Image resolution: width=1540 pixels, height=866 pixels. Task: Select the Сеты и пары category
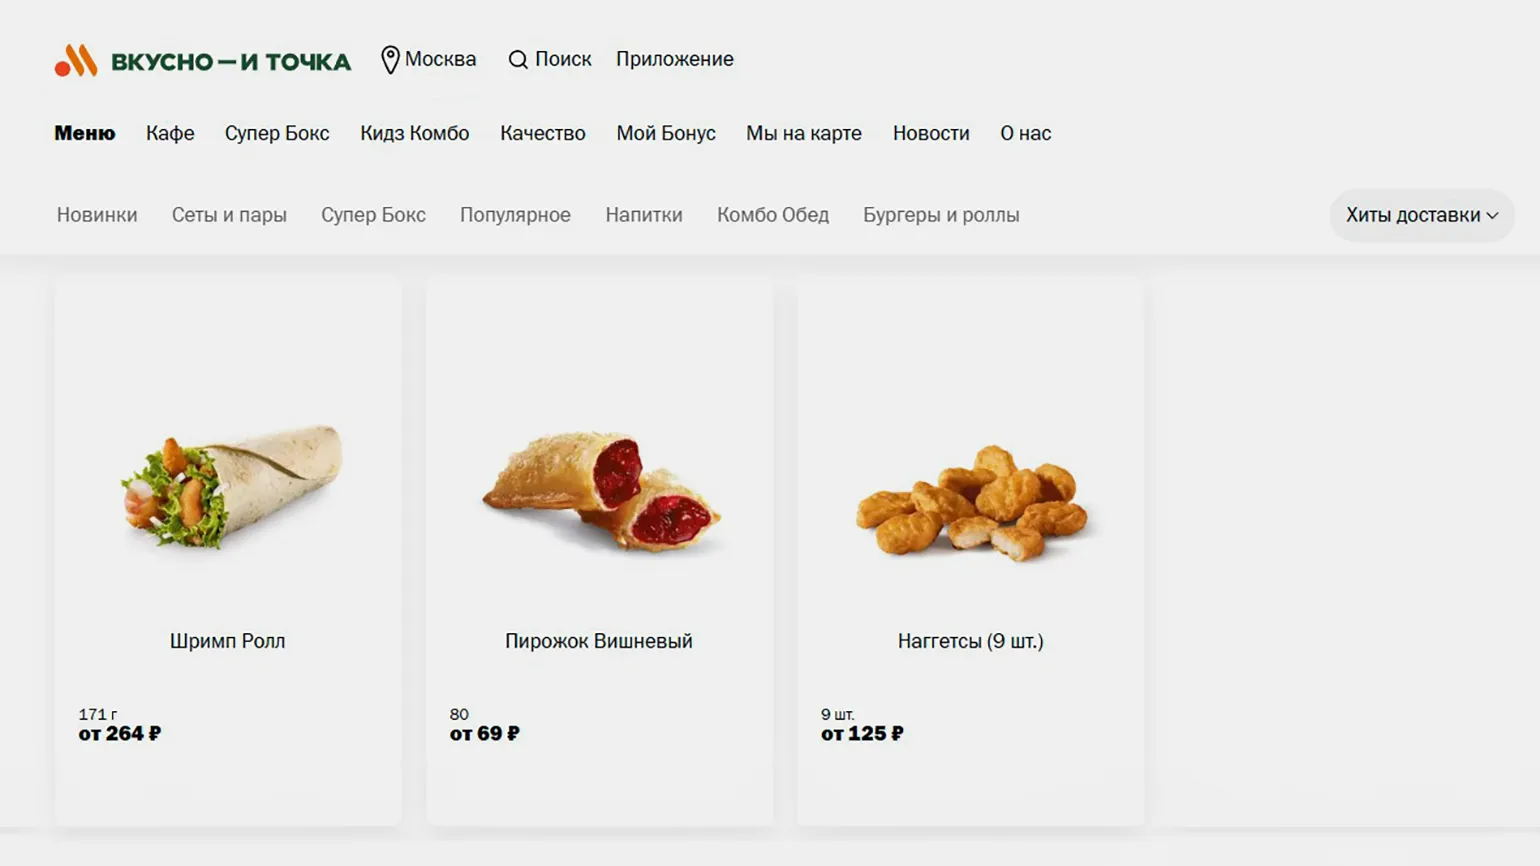(x=229, y=215)
